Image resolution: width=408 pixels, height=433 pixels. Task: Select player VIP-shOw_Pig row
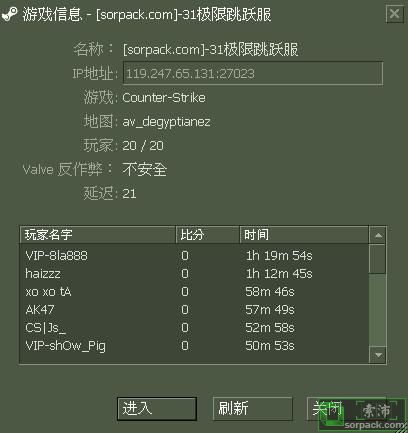tap(194, 346)
